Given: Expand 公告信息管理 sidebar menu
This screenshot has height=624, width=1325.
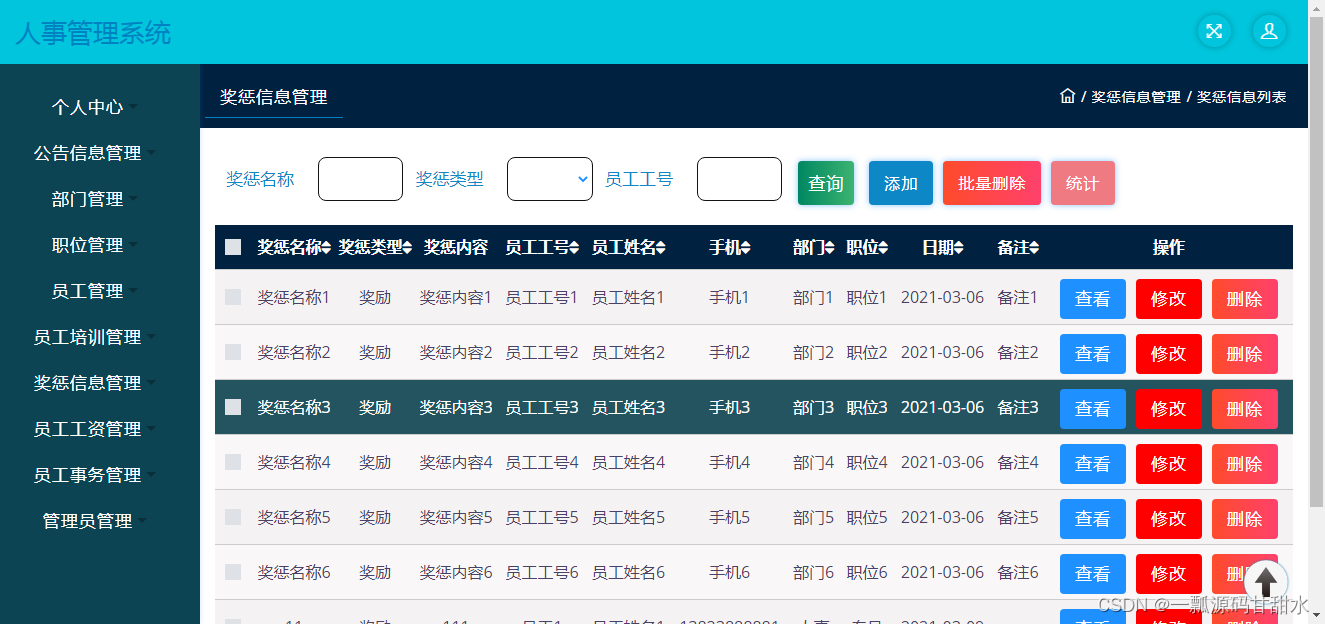Looking at the screenshot, I should (95, 153).
